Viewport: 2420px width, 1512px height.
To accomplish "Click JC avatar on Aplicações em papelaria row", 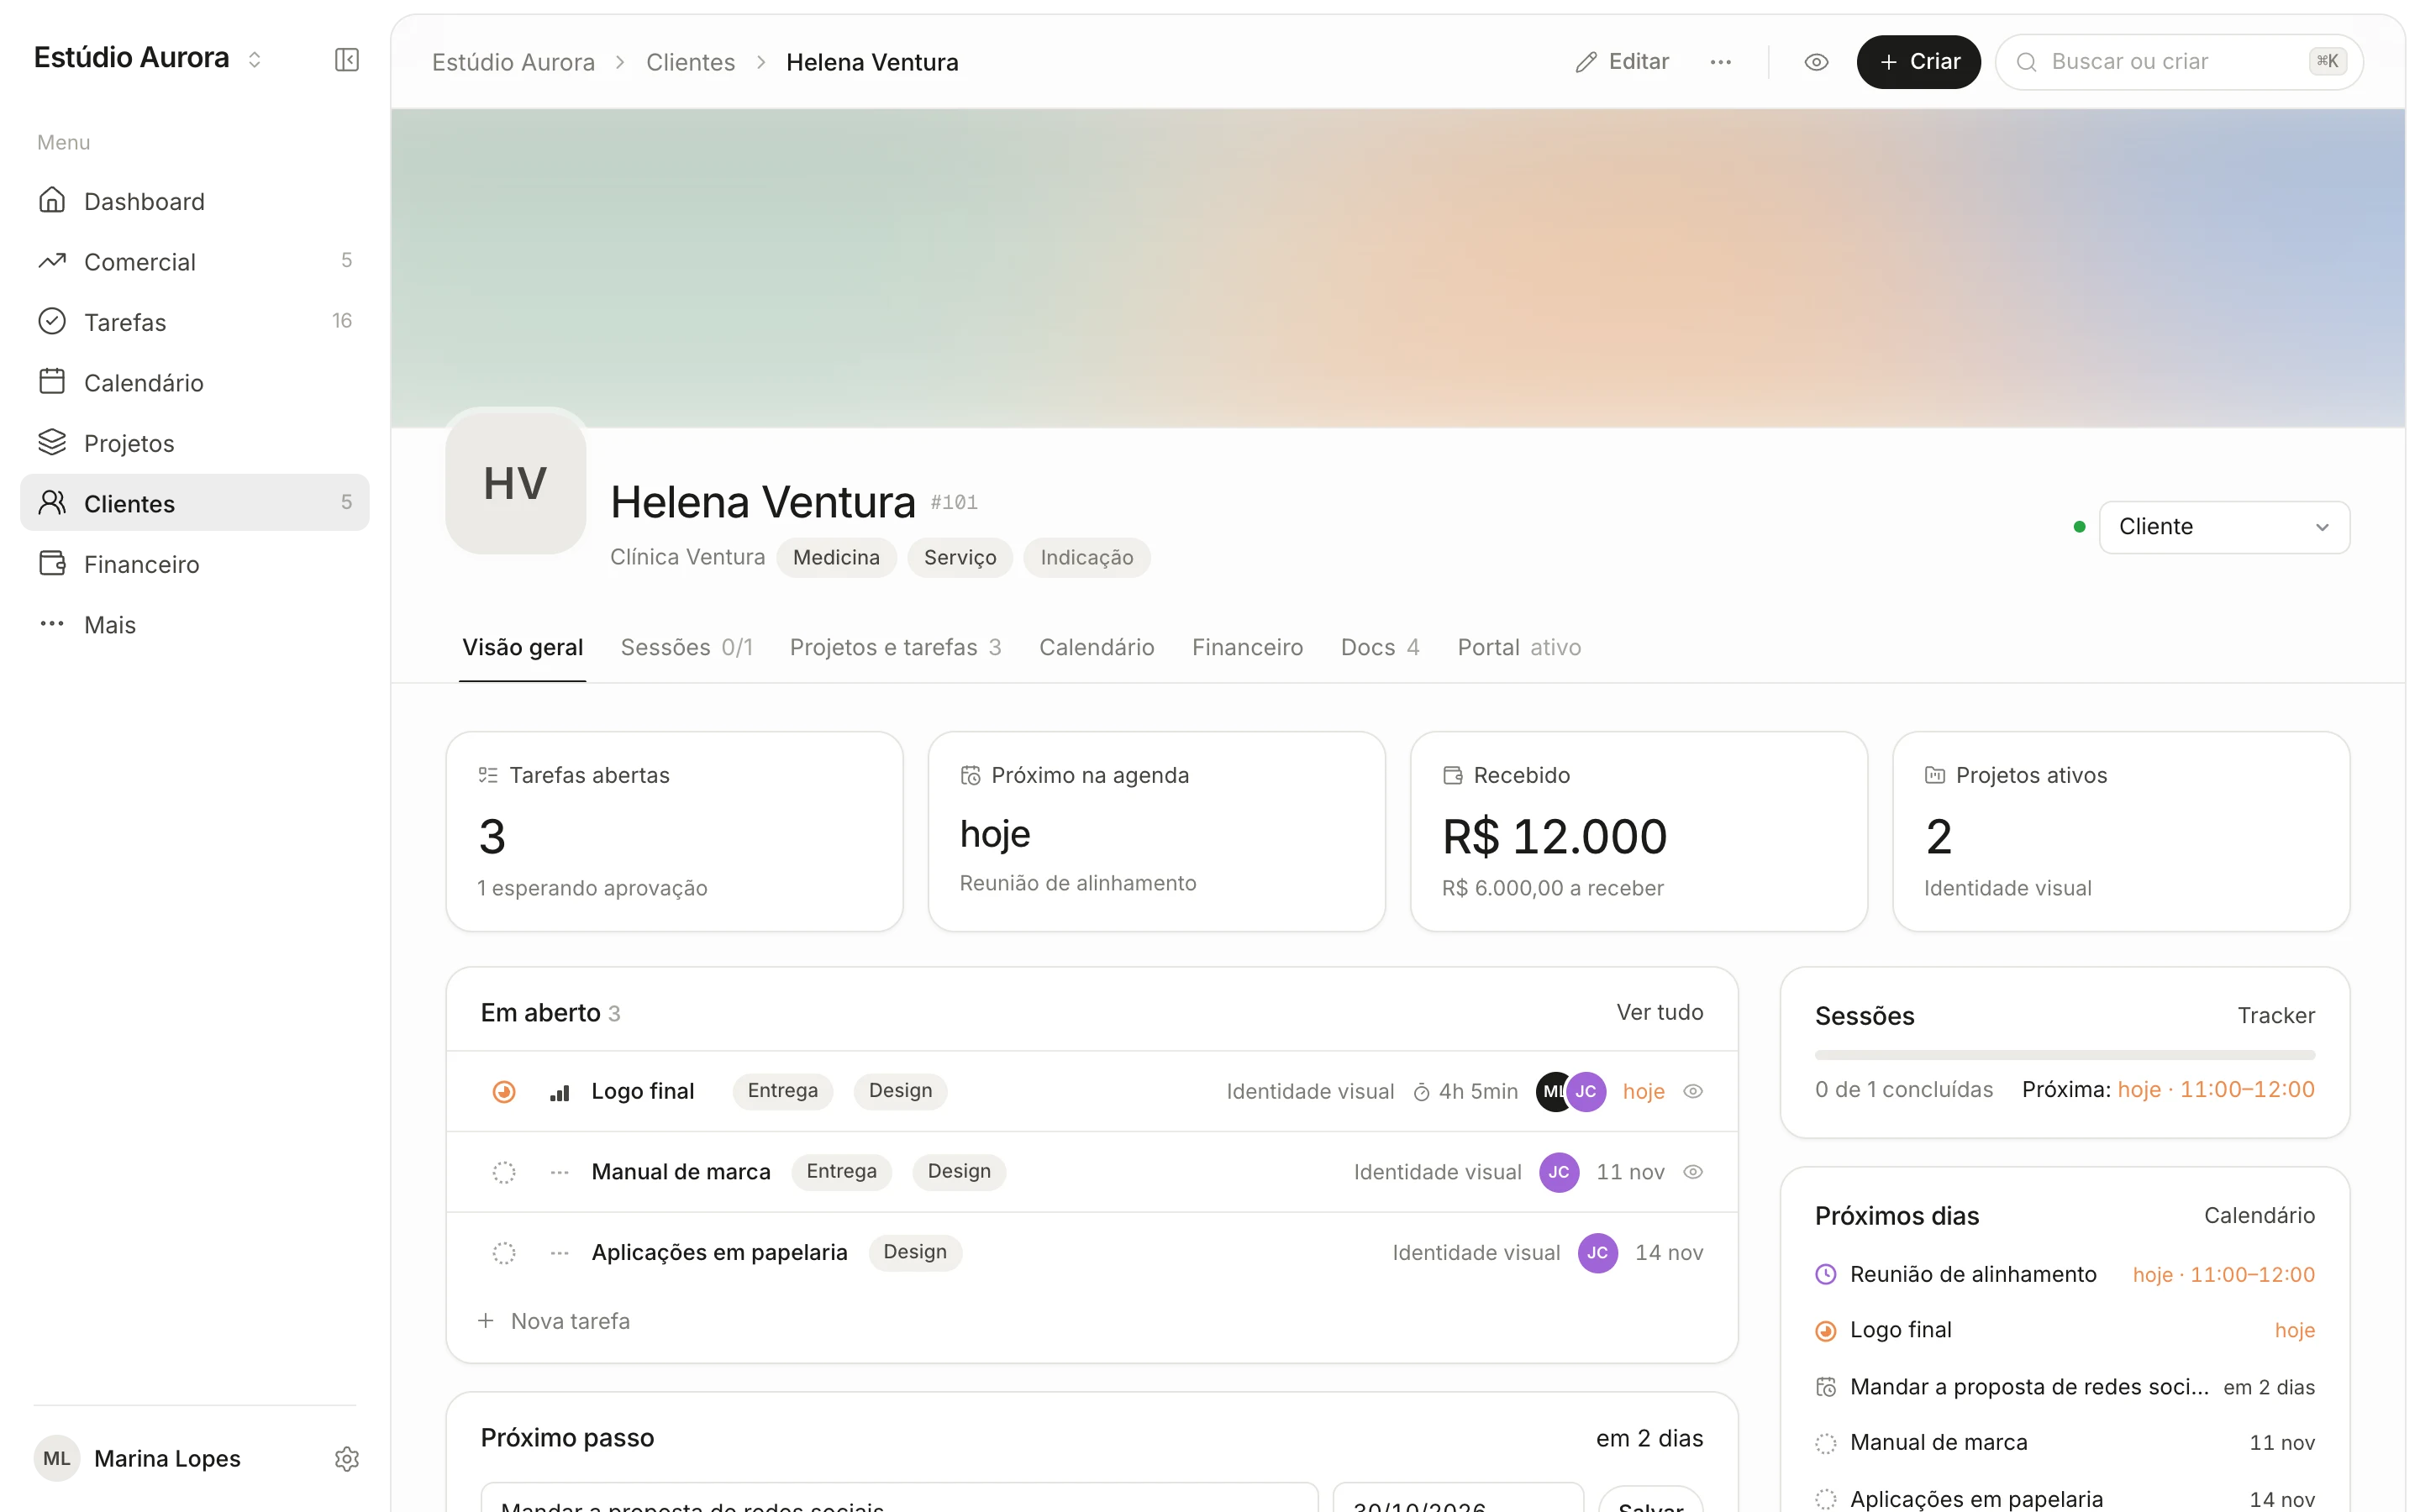I will coord(1597,1253).
